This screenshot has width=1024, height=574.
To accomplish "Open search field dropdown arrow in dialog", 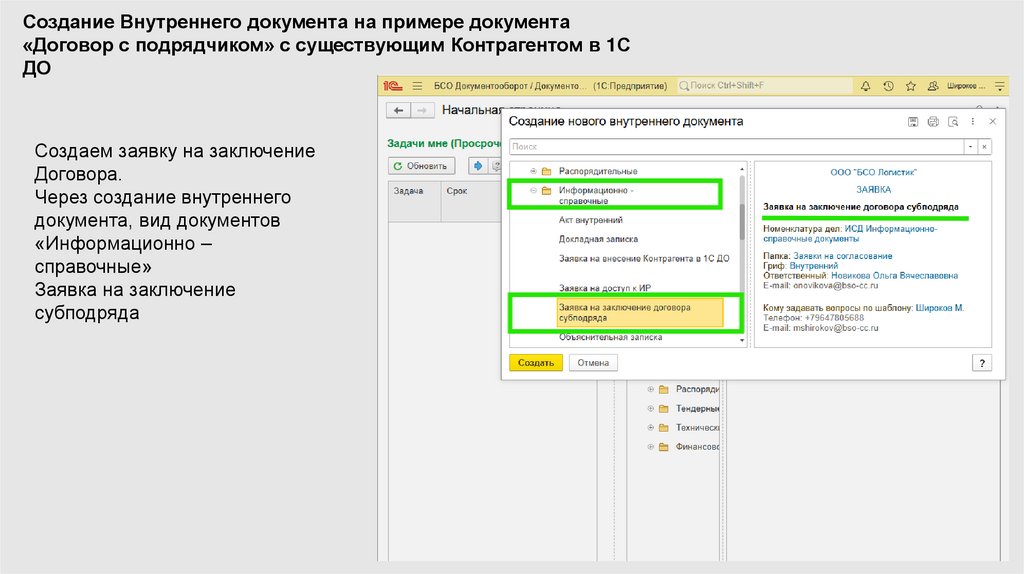I will [x=969, y=146].
